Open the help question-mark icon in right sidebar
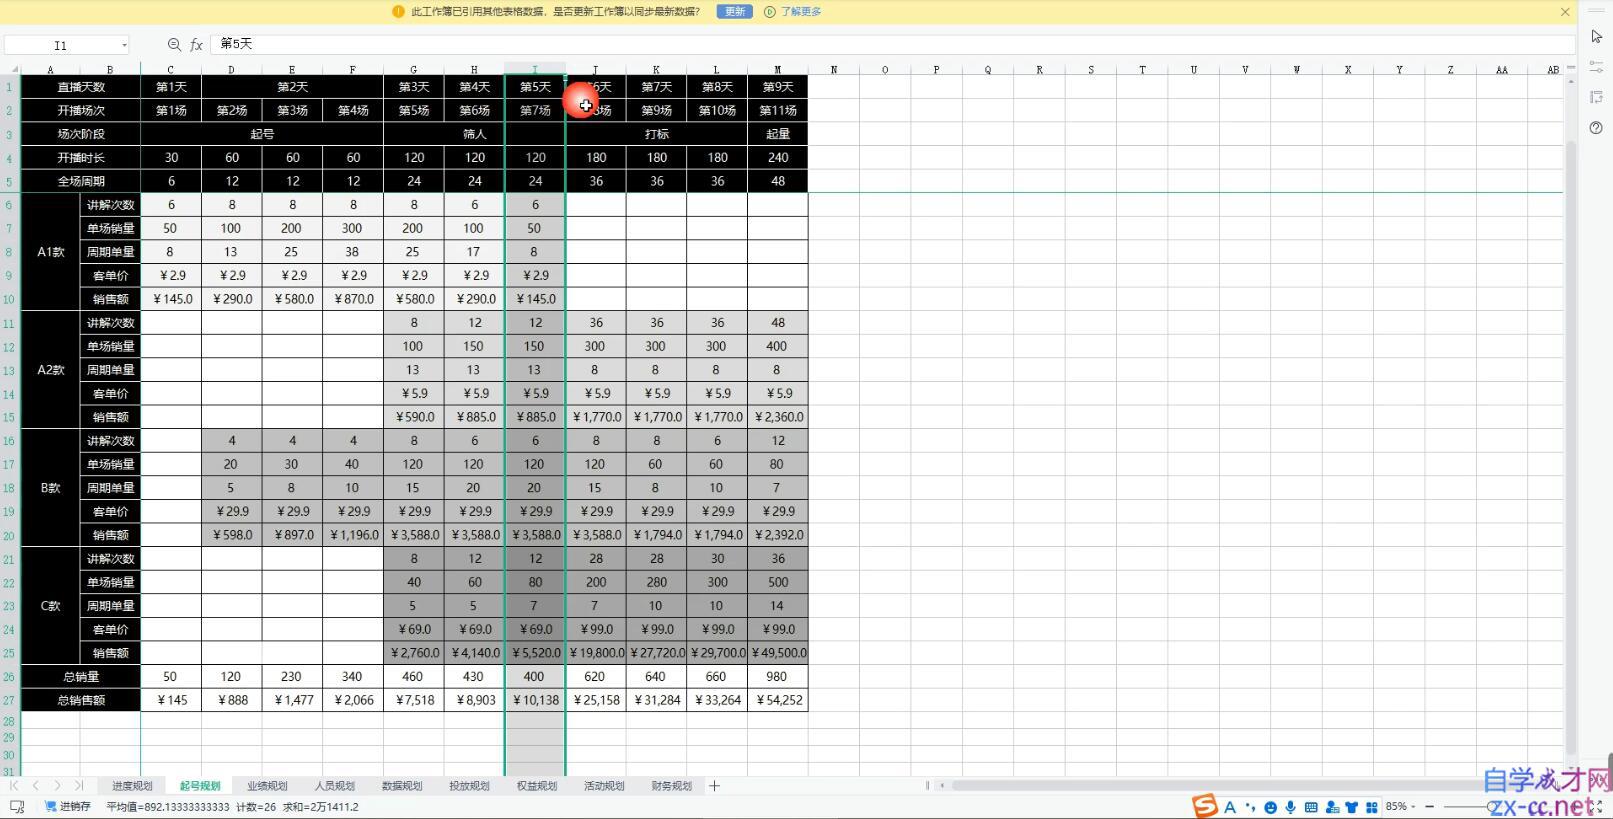The height and width of the screenshot is (819, 1613). click(x=1596, y=128)
